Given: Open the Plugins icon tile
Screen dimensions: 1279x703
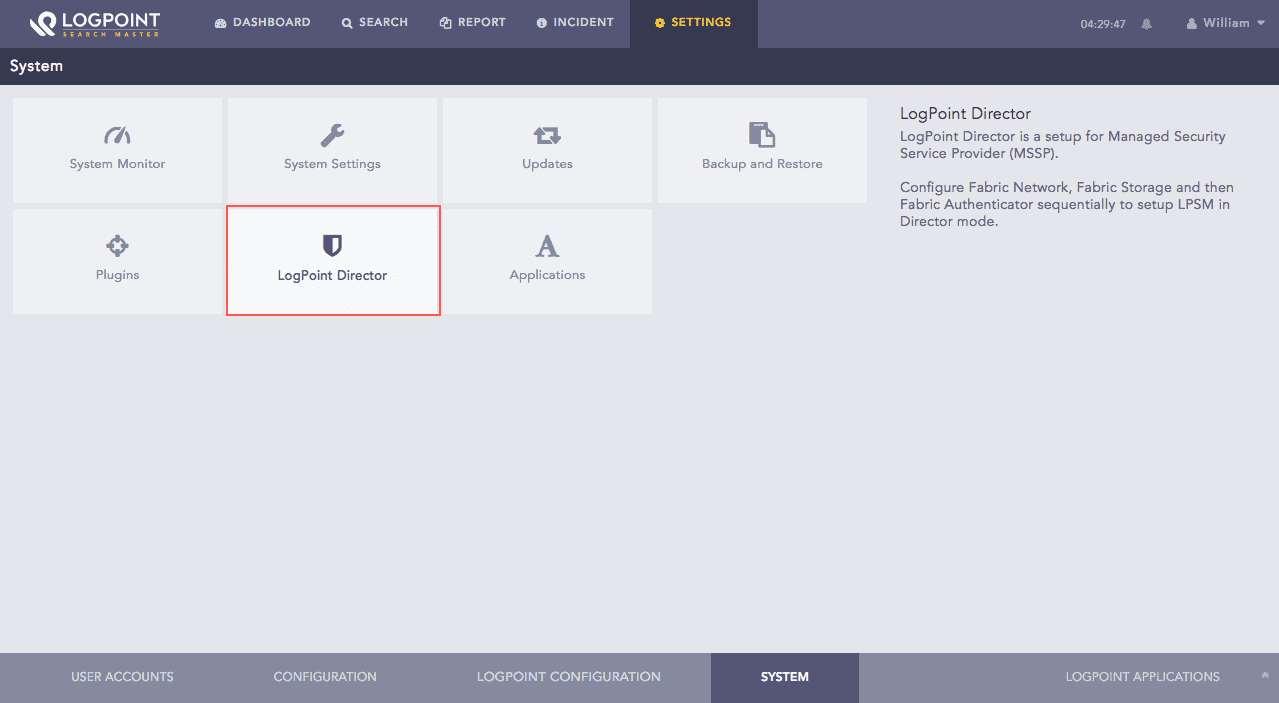Looking at the screenshot, I should coord(117,245).
